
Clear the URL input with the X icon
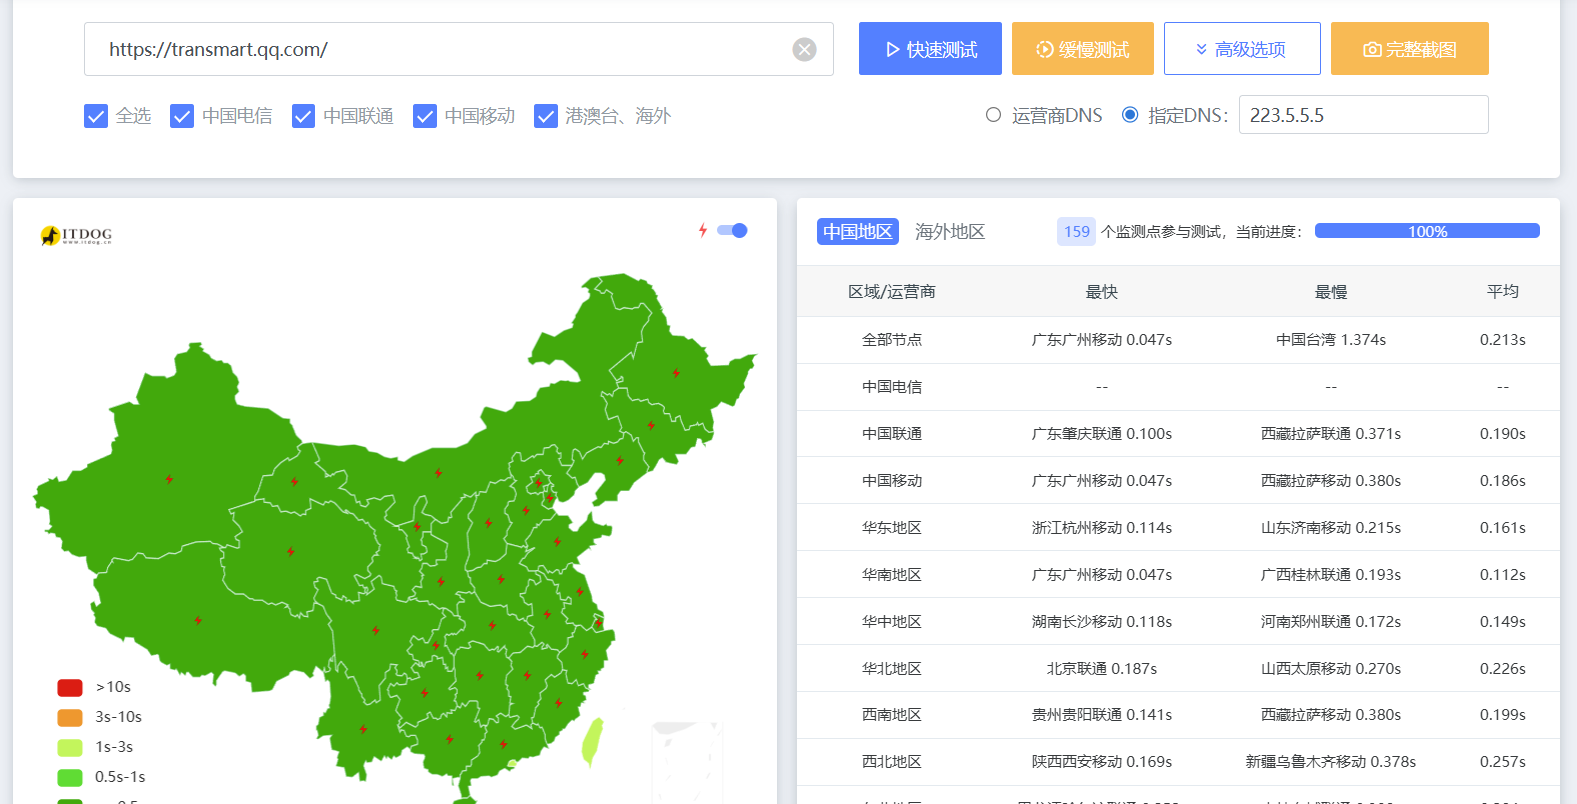tap(804, 50)
